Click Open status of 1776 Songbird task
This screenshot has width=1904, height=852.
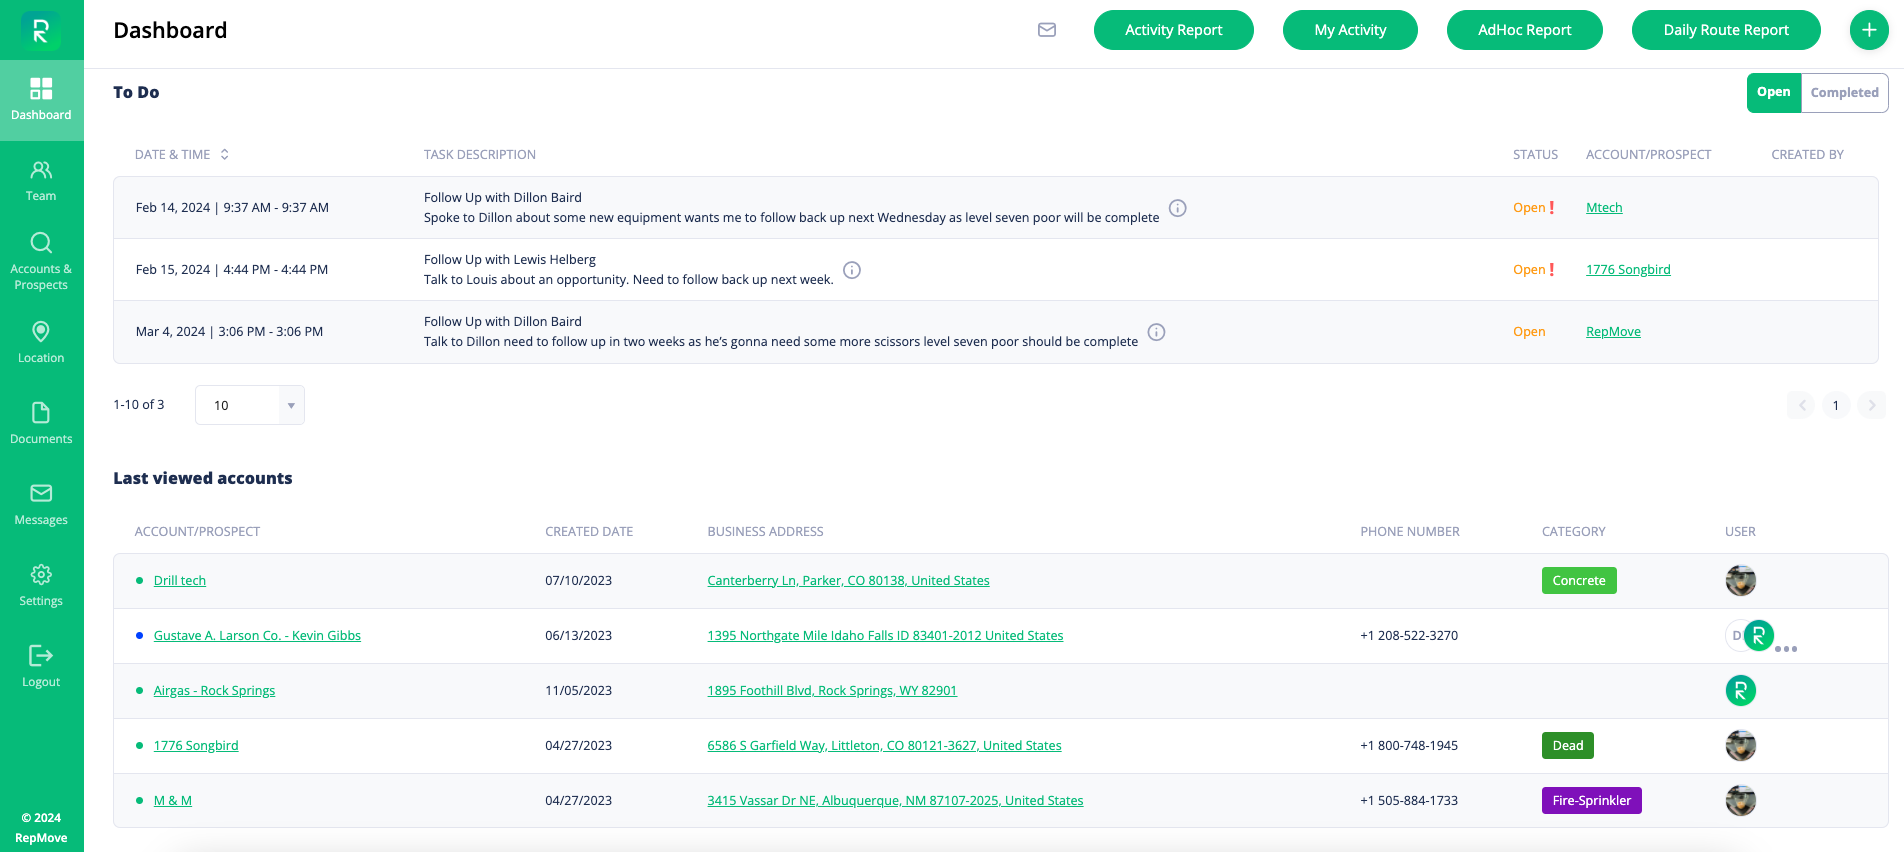pyautogui.click(x=1529, y=270)
